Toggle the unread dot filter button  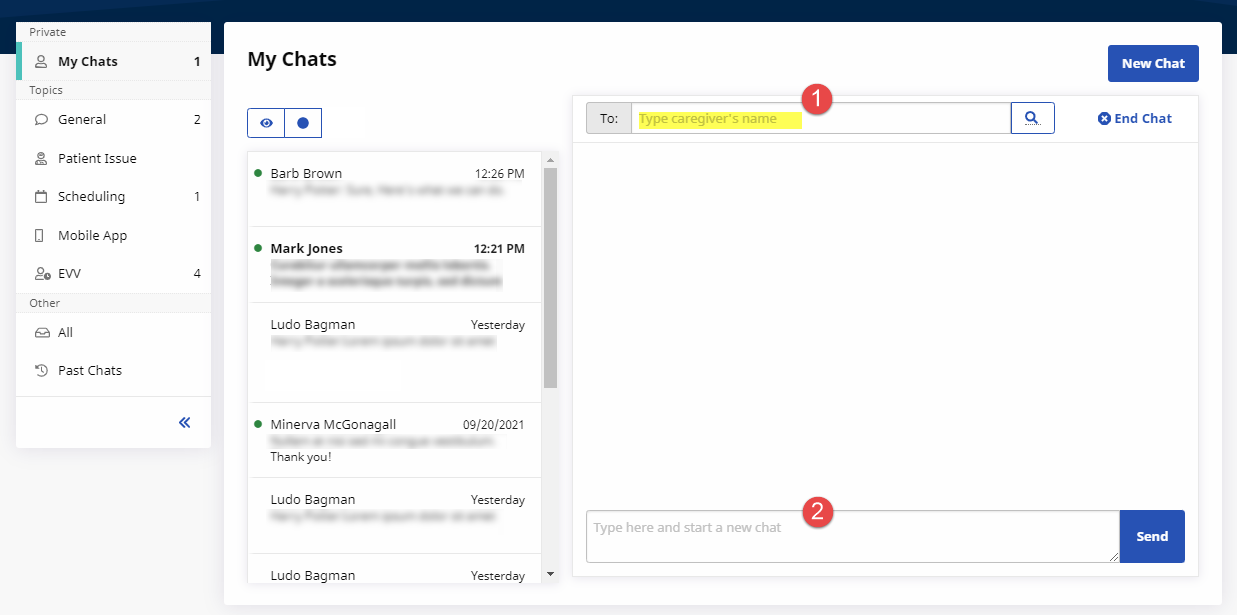pyautogui.click(x=303, y=123)
